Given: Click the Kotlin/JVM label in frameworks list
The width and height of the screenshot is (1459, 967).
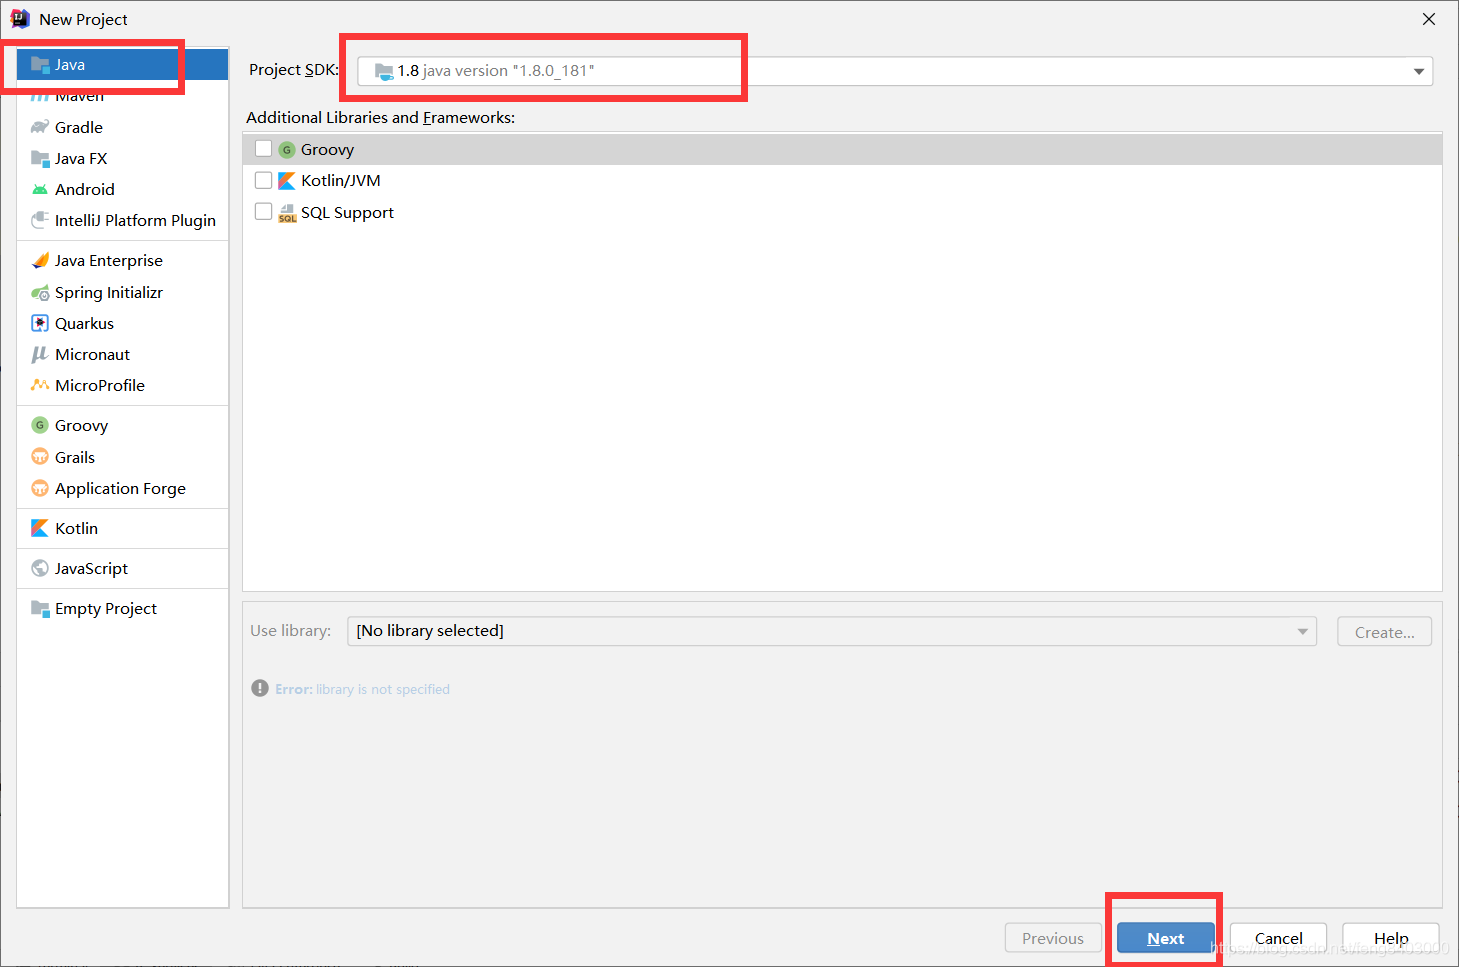Looking at the screenshot, I should tap(341, 180).
